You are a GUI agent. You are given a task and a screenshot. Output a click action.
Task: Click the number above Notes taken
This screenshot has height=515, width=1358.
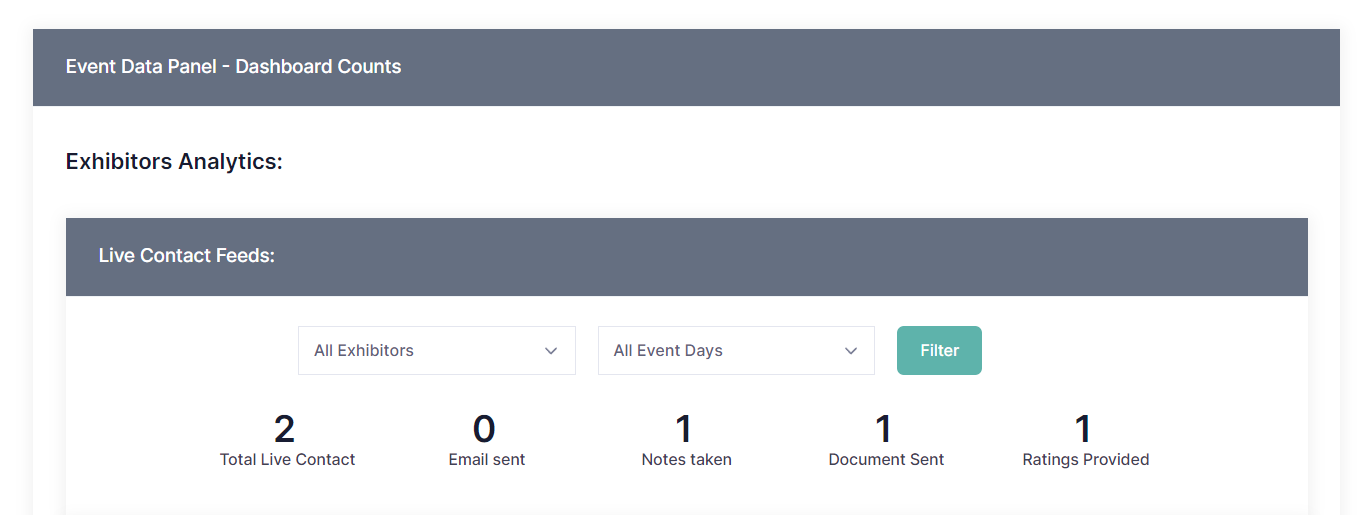(x=684, y=429)
